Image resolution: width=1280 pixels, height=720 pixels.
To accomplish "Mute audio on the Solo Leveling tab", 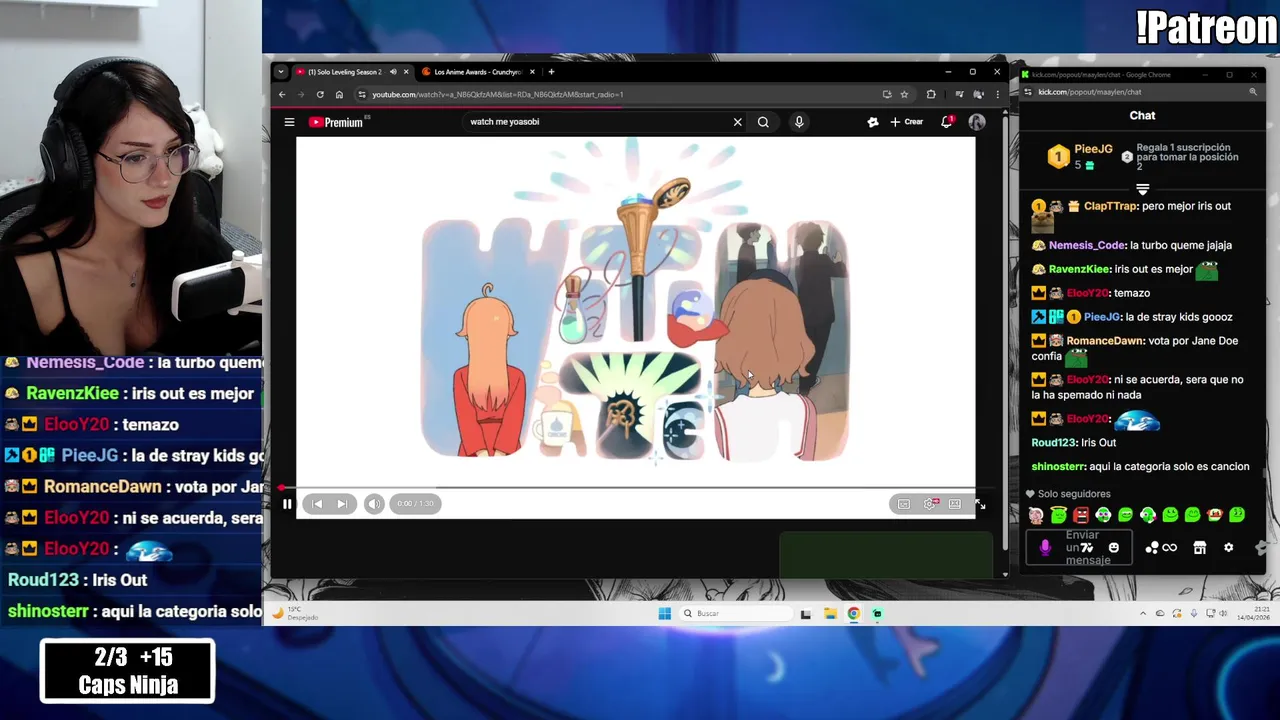I will tap(393, 72).
